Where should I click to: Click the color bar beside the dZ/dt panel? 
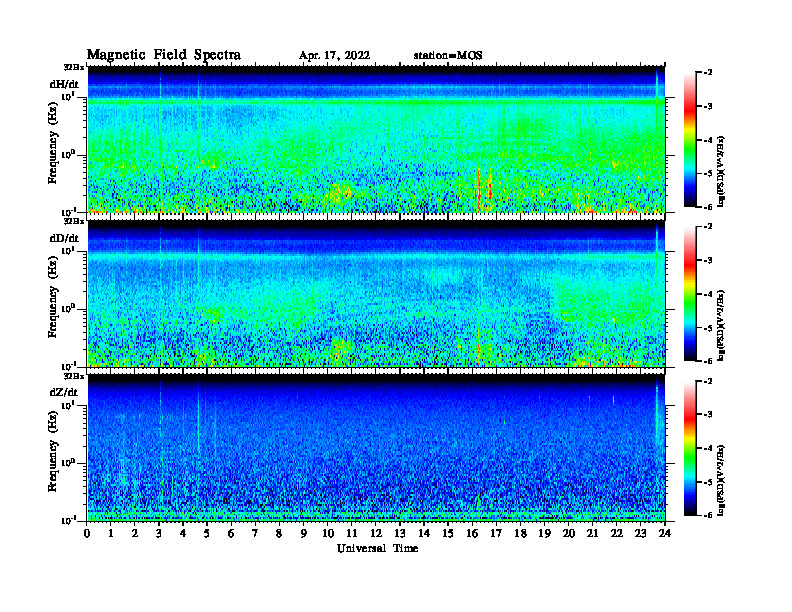click(690, 448)
